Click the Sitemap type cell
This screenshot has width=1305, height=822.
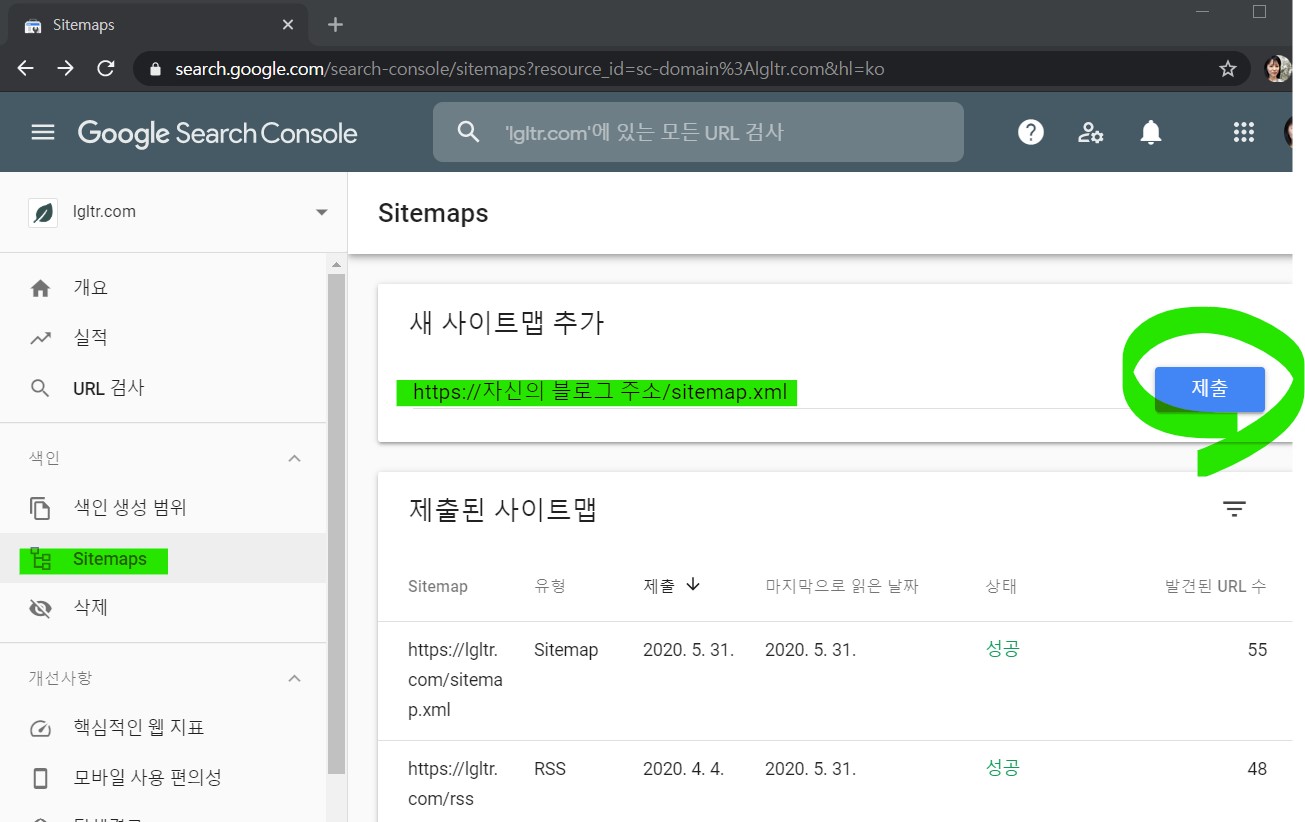(x=566, y=650)
